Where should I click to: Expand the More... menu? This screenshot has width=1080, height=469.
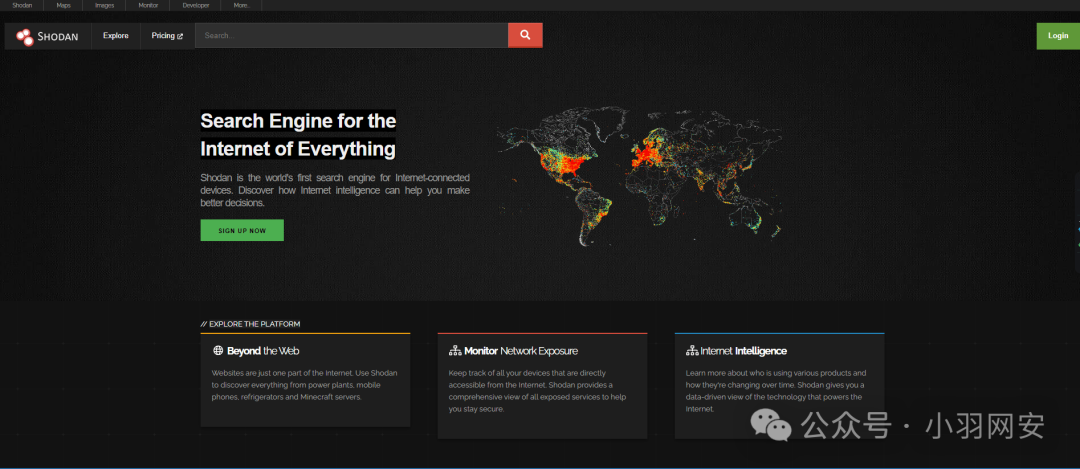pos(242,6)
